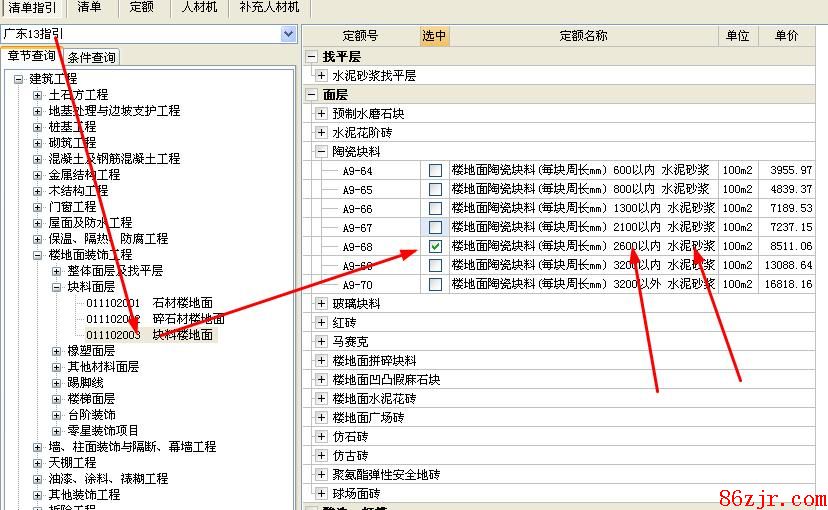Click the 定额名称 column header
The image size is (828, 510).
[x=583, y=36]
